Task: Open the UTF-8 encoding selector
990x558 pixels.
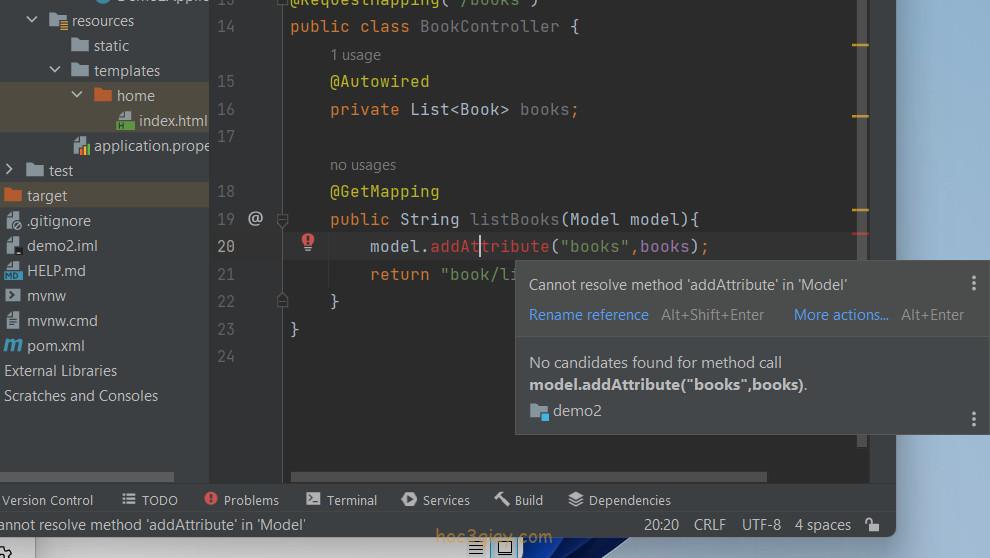Action: coord(761,525)
